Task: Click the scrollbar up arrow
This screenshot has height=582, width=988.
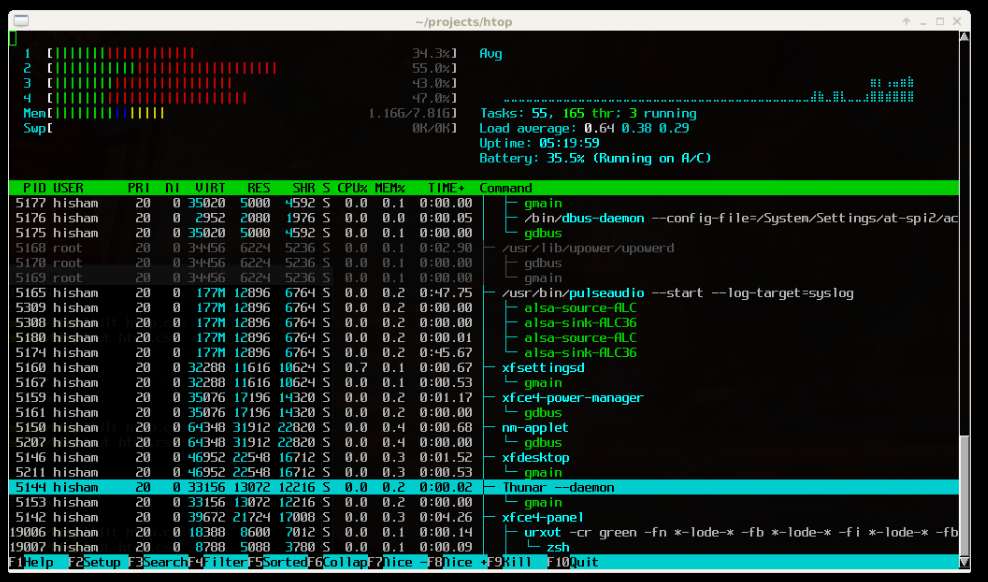Action: (x=964, y=37)
